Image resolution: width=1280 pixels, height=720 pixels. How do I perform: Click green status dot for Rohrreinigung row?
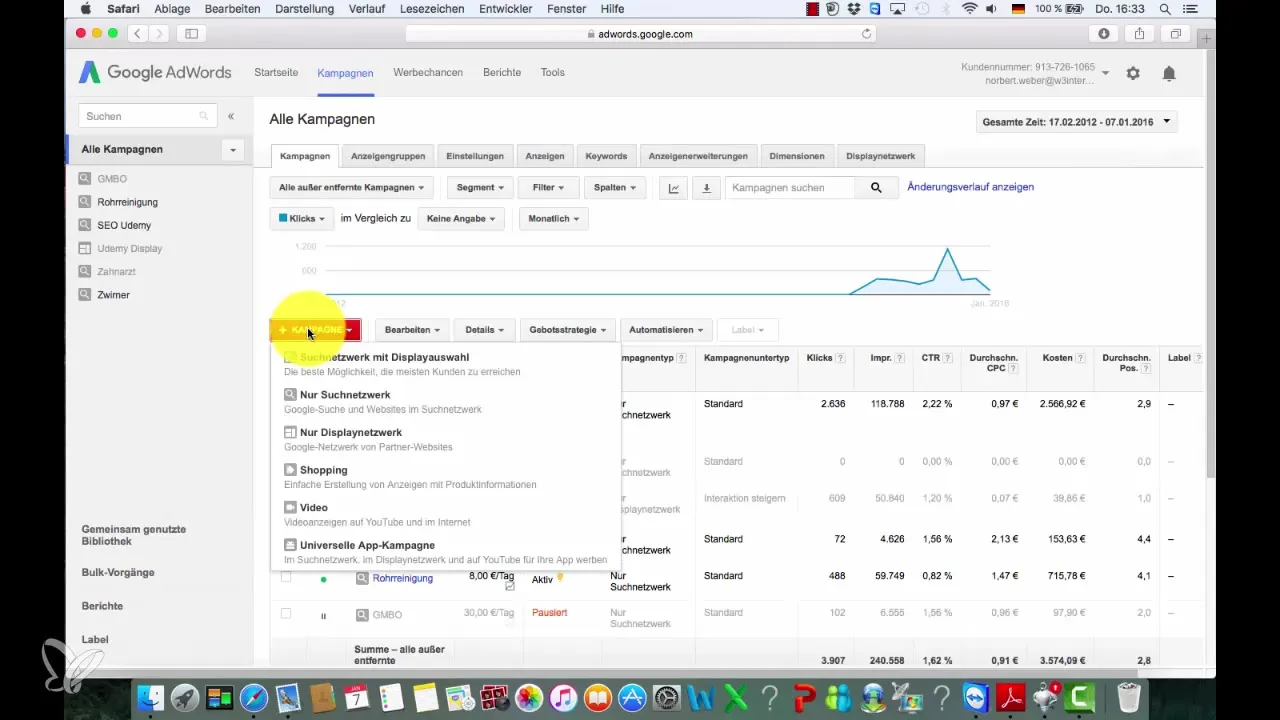click(323, 579)
